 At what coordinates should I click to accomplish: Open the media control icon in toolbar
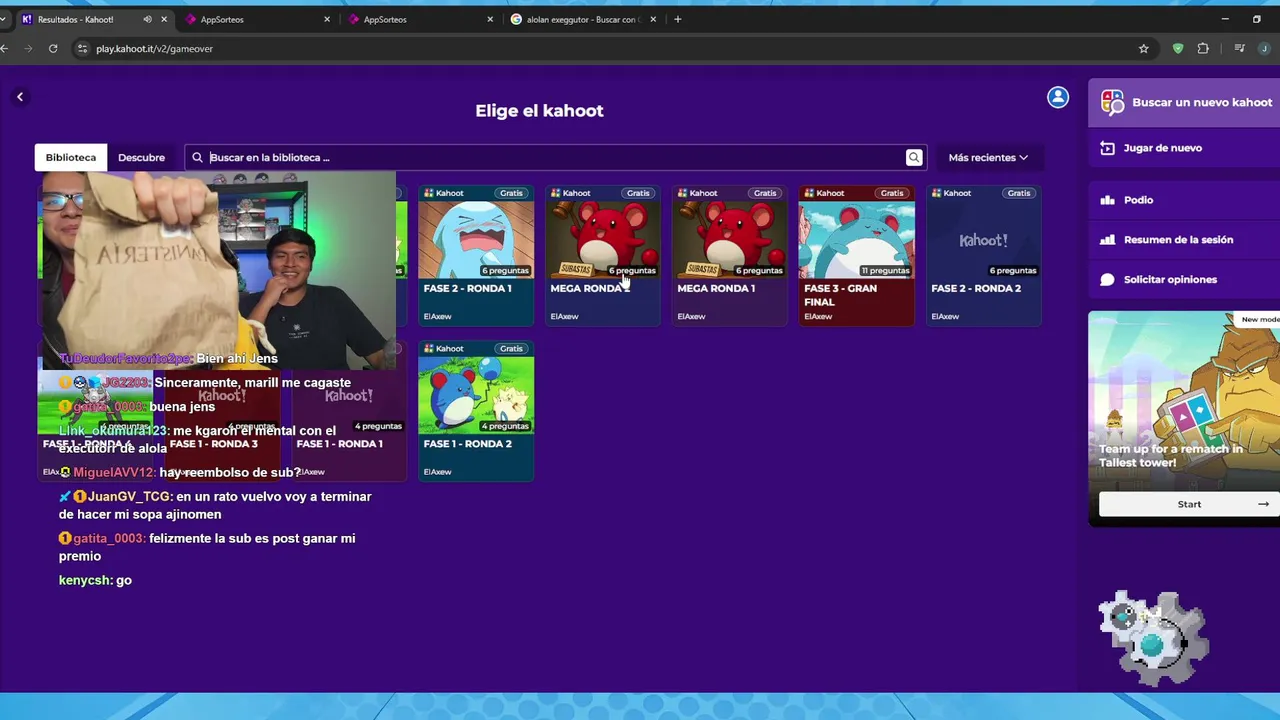pyautogui.click(x=1240, y=48)
